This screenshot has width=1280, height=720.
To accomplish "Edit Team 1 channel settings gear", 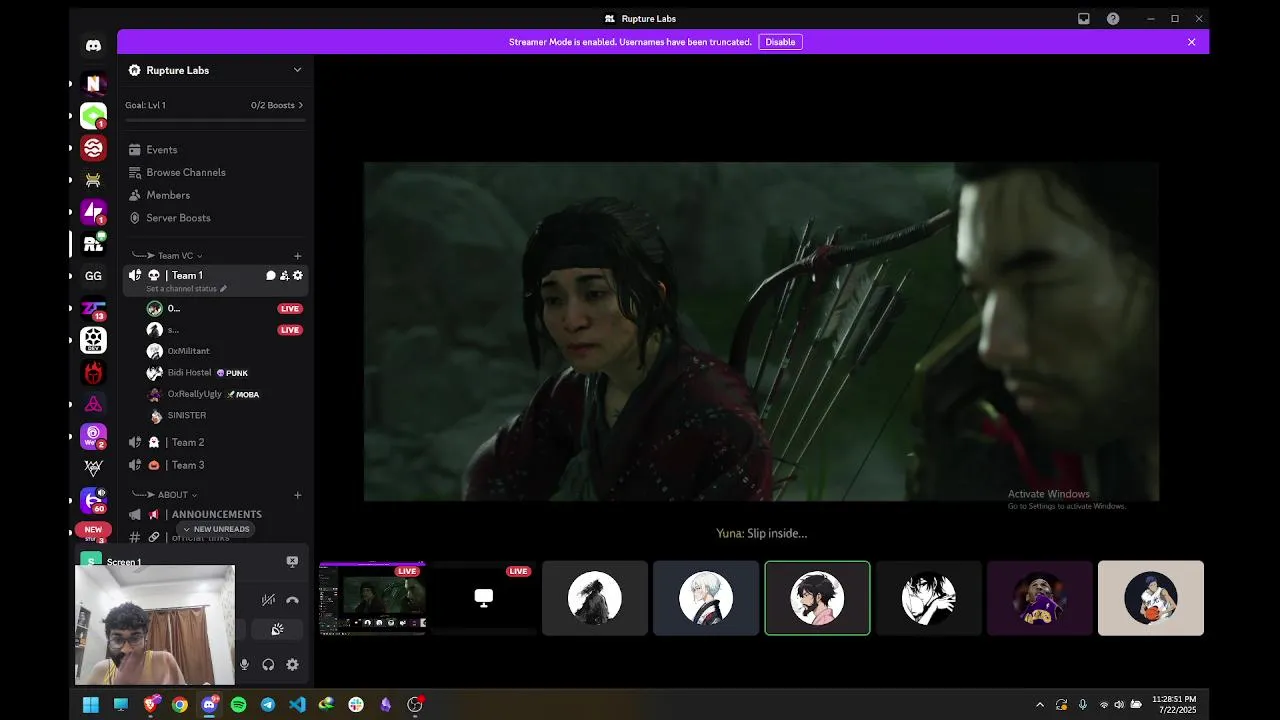I will point(297,275).
